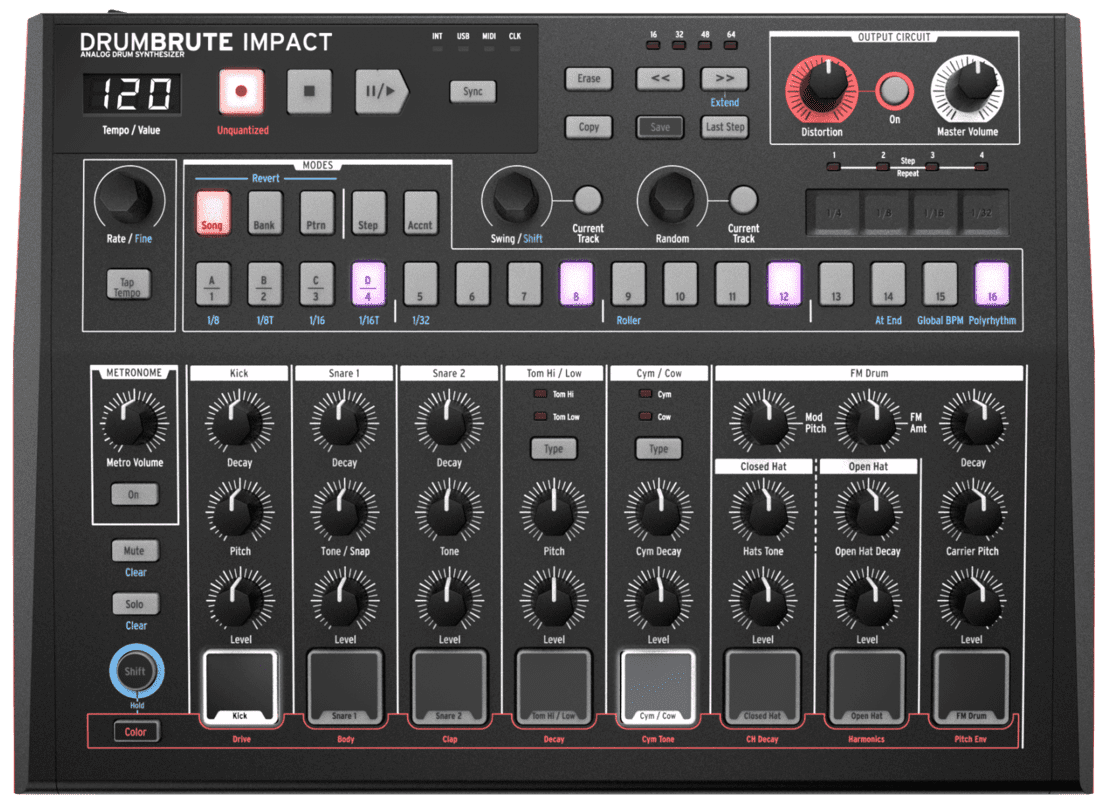The height and width of the screenshot is (800, 1102).
Task: Hit the FM Drum pad
Action: point(971,688)
